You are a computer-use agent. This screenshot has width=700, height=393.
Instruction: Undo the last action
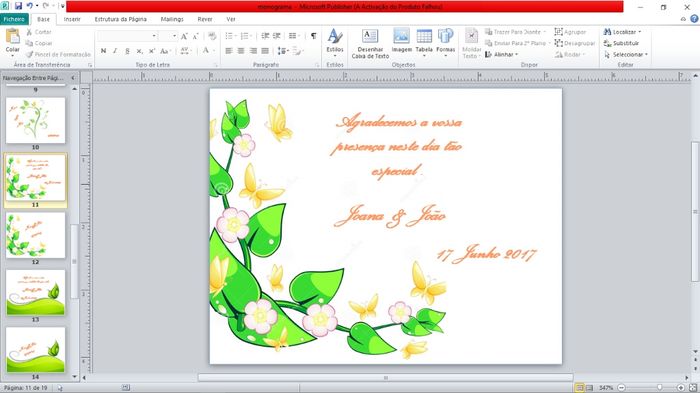(29, 6)
